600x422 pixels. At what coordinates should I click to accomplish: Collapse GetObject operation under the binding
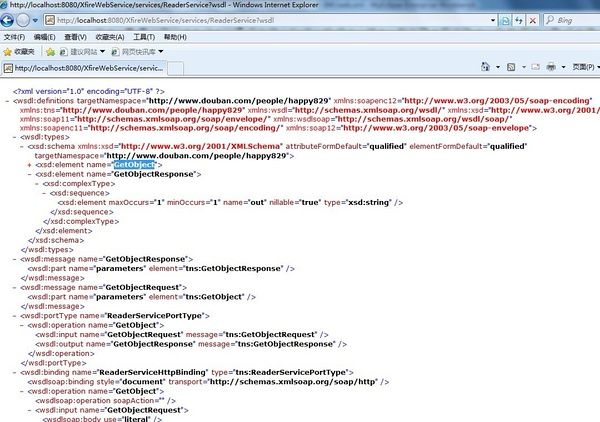click(x=22, y=391)
